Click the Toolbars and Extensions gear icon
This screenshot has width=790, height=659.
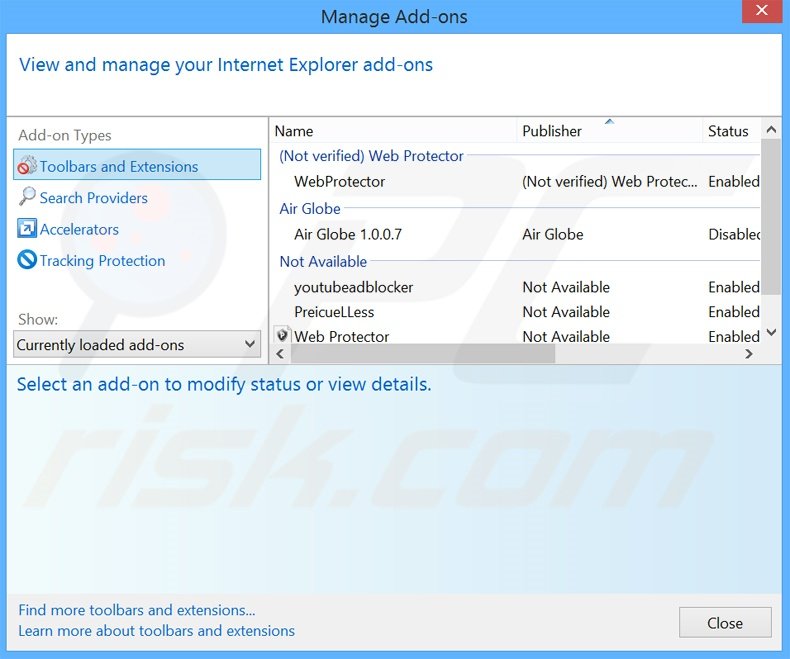click(x=27, y=166)
